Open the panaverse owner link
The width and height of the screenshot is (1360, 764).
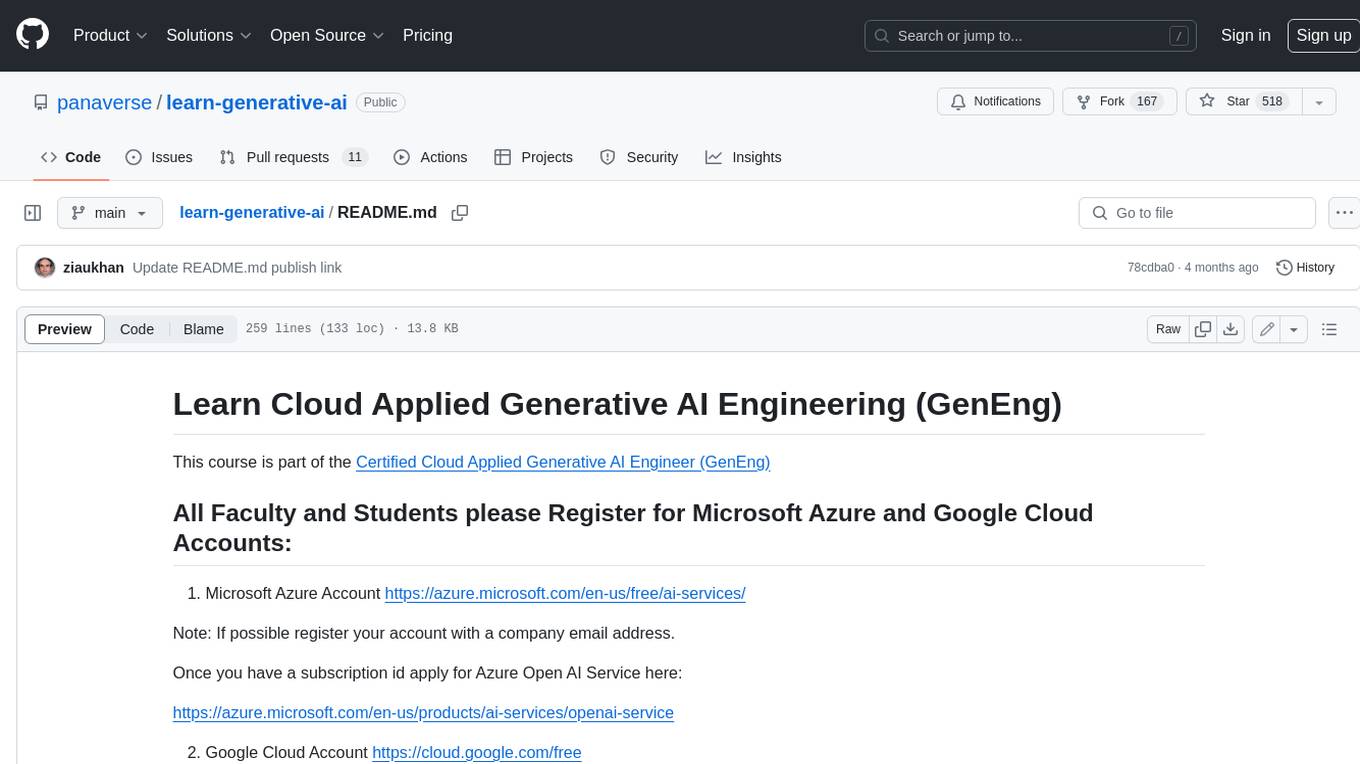pyautogui.click(x=104, y=102)
